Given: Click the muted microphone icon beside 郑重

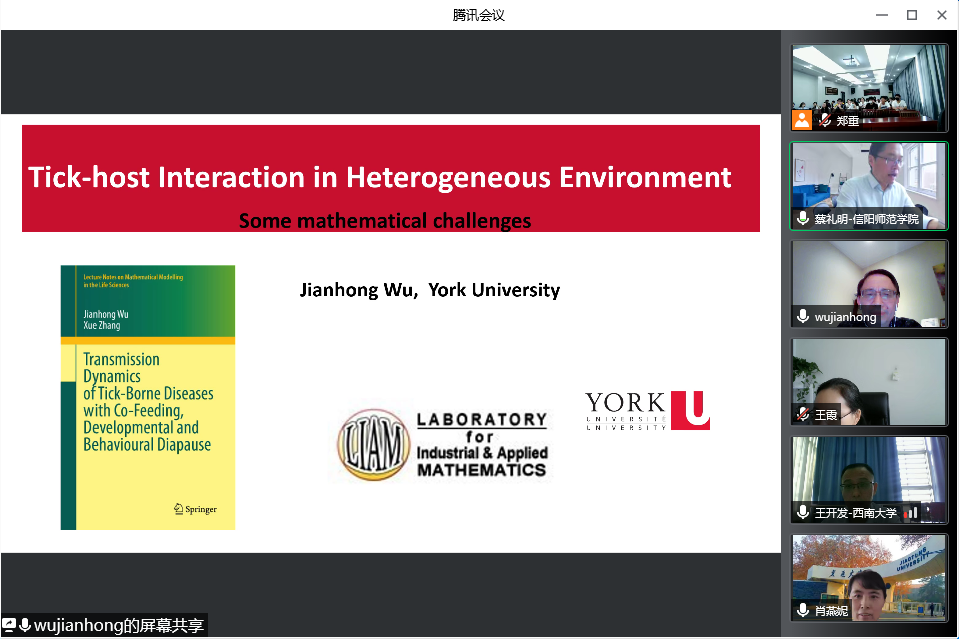Looking at the screenshot, I should click(x=825, y=120).
